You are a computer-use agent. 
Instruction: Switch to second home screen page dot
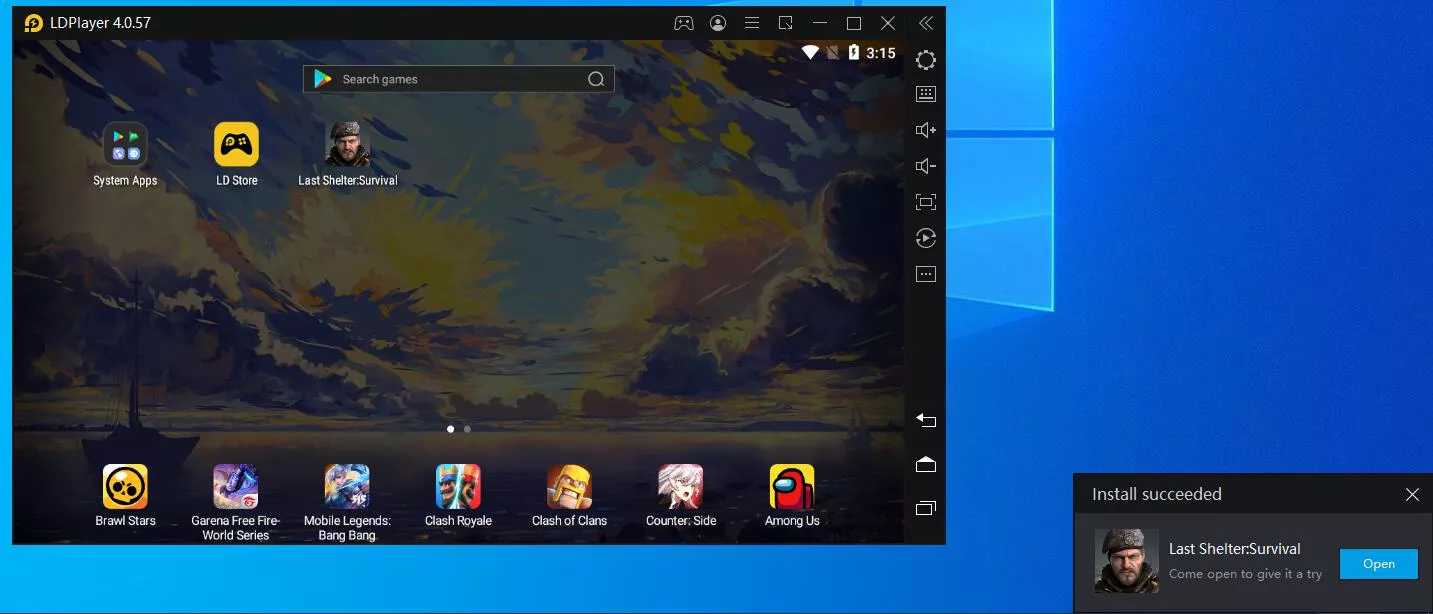[467, 429]
